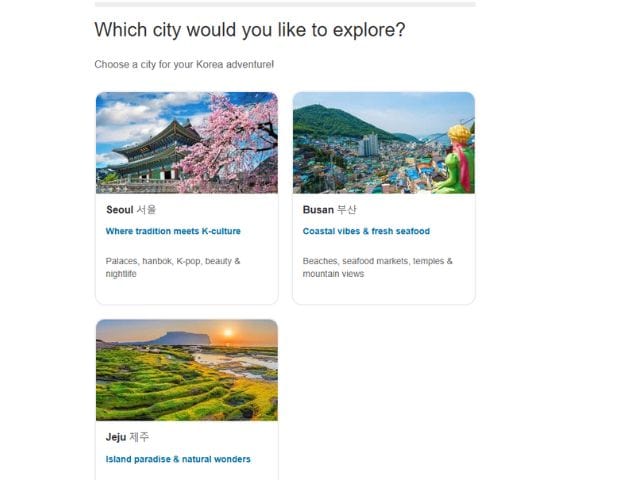Pick the Jeju sunset coast photo
Viewport: 640px width, 480px height.
pos(186,370)
